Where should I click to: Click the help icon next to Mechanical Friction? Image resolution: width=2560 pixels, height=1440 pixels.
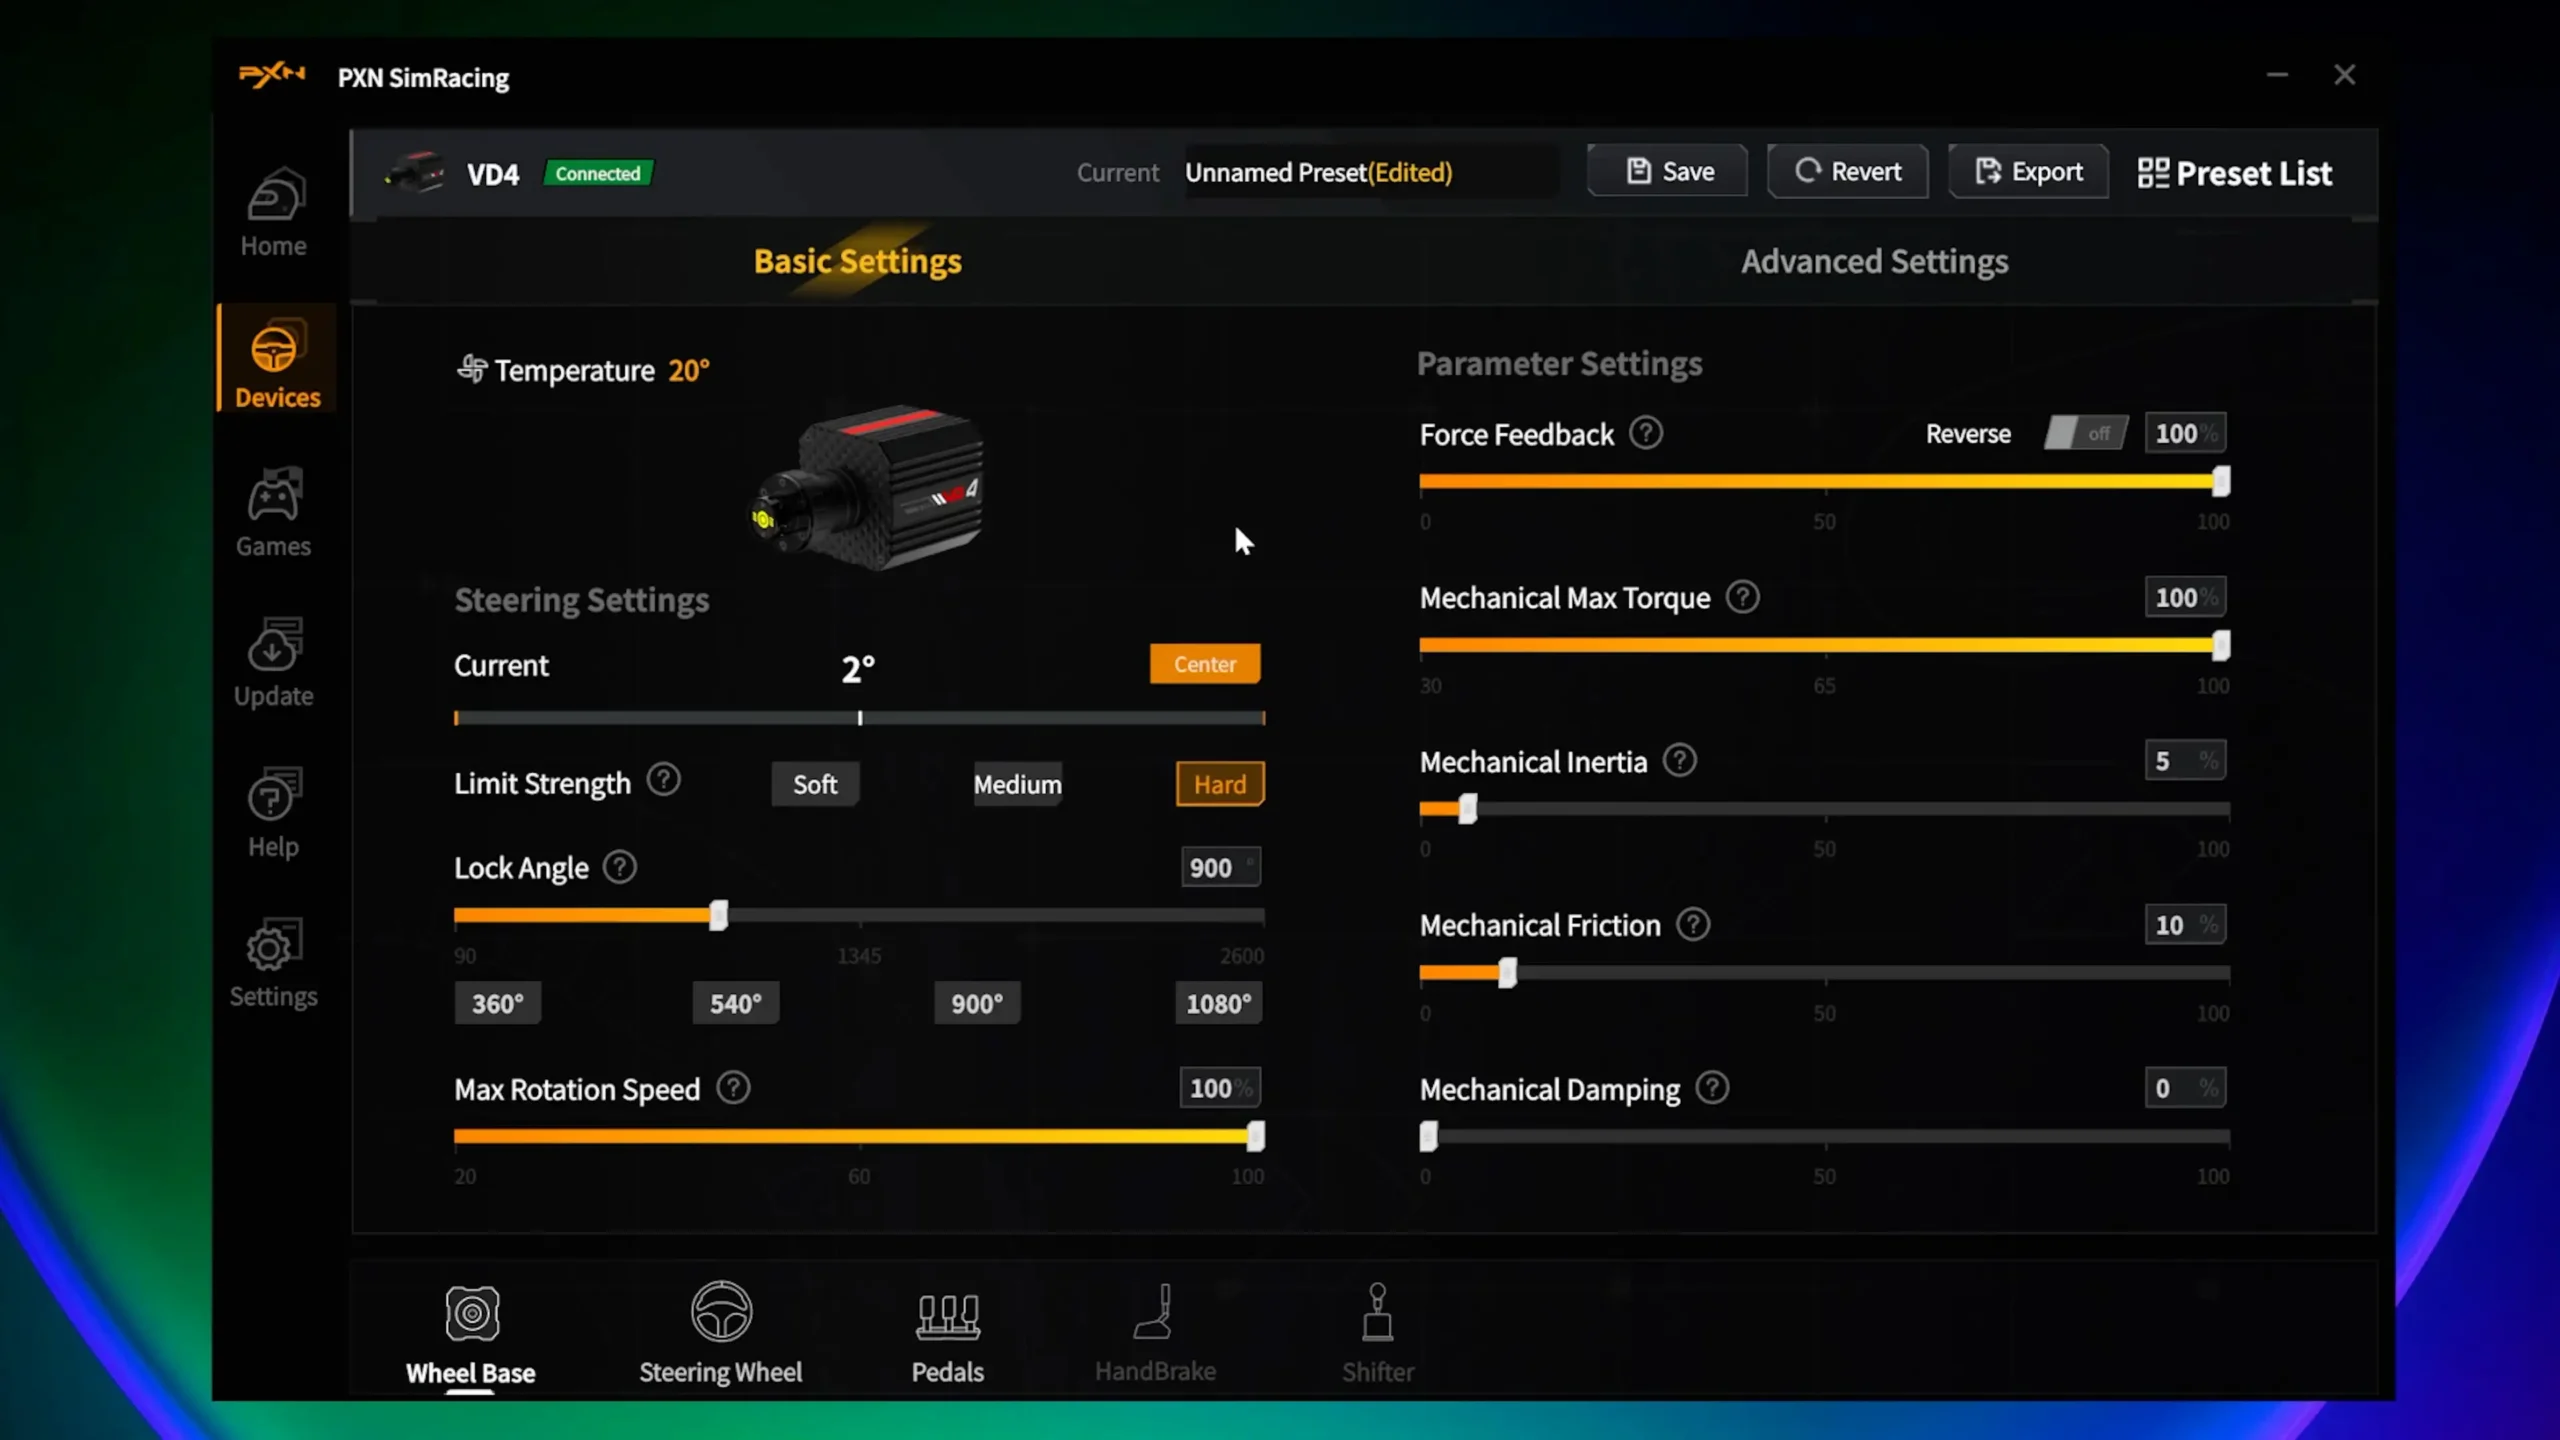pyautogui.click(x=1692, y=924)
